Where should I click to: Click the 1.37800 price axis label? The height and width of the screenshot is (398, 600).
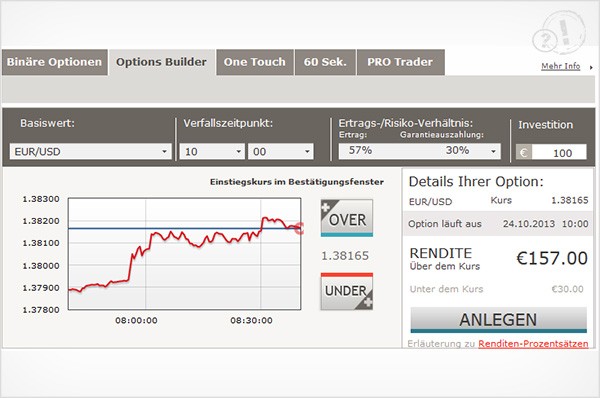click(x=41, y=310)
